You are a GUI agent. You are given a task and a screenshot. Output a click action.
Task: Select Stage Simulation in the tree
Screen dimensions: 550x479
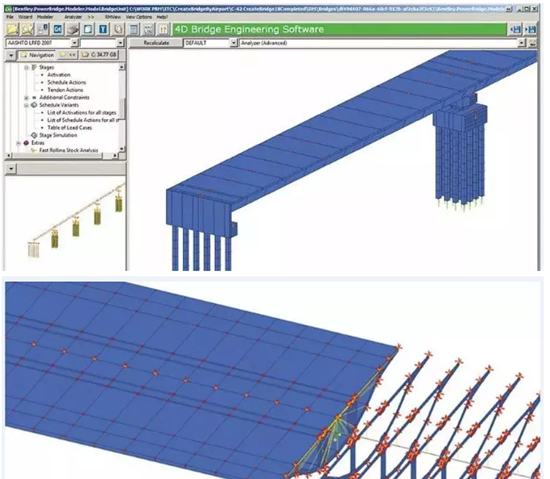58,135
